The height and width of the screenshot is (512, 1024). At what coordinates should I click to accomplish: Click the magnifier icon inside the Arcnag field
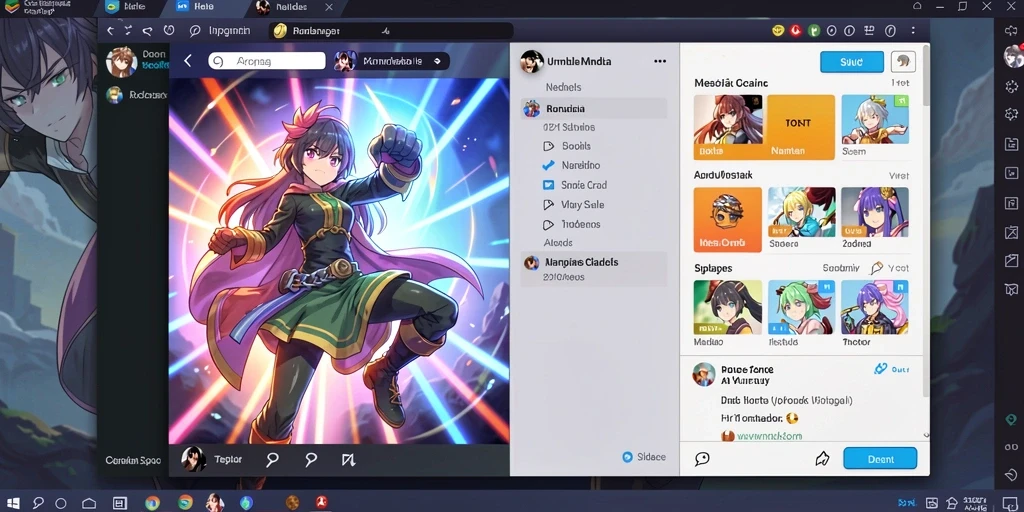click(219, 61)
